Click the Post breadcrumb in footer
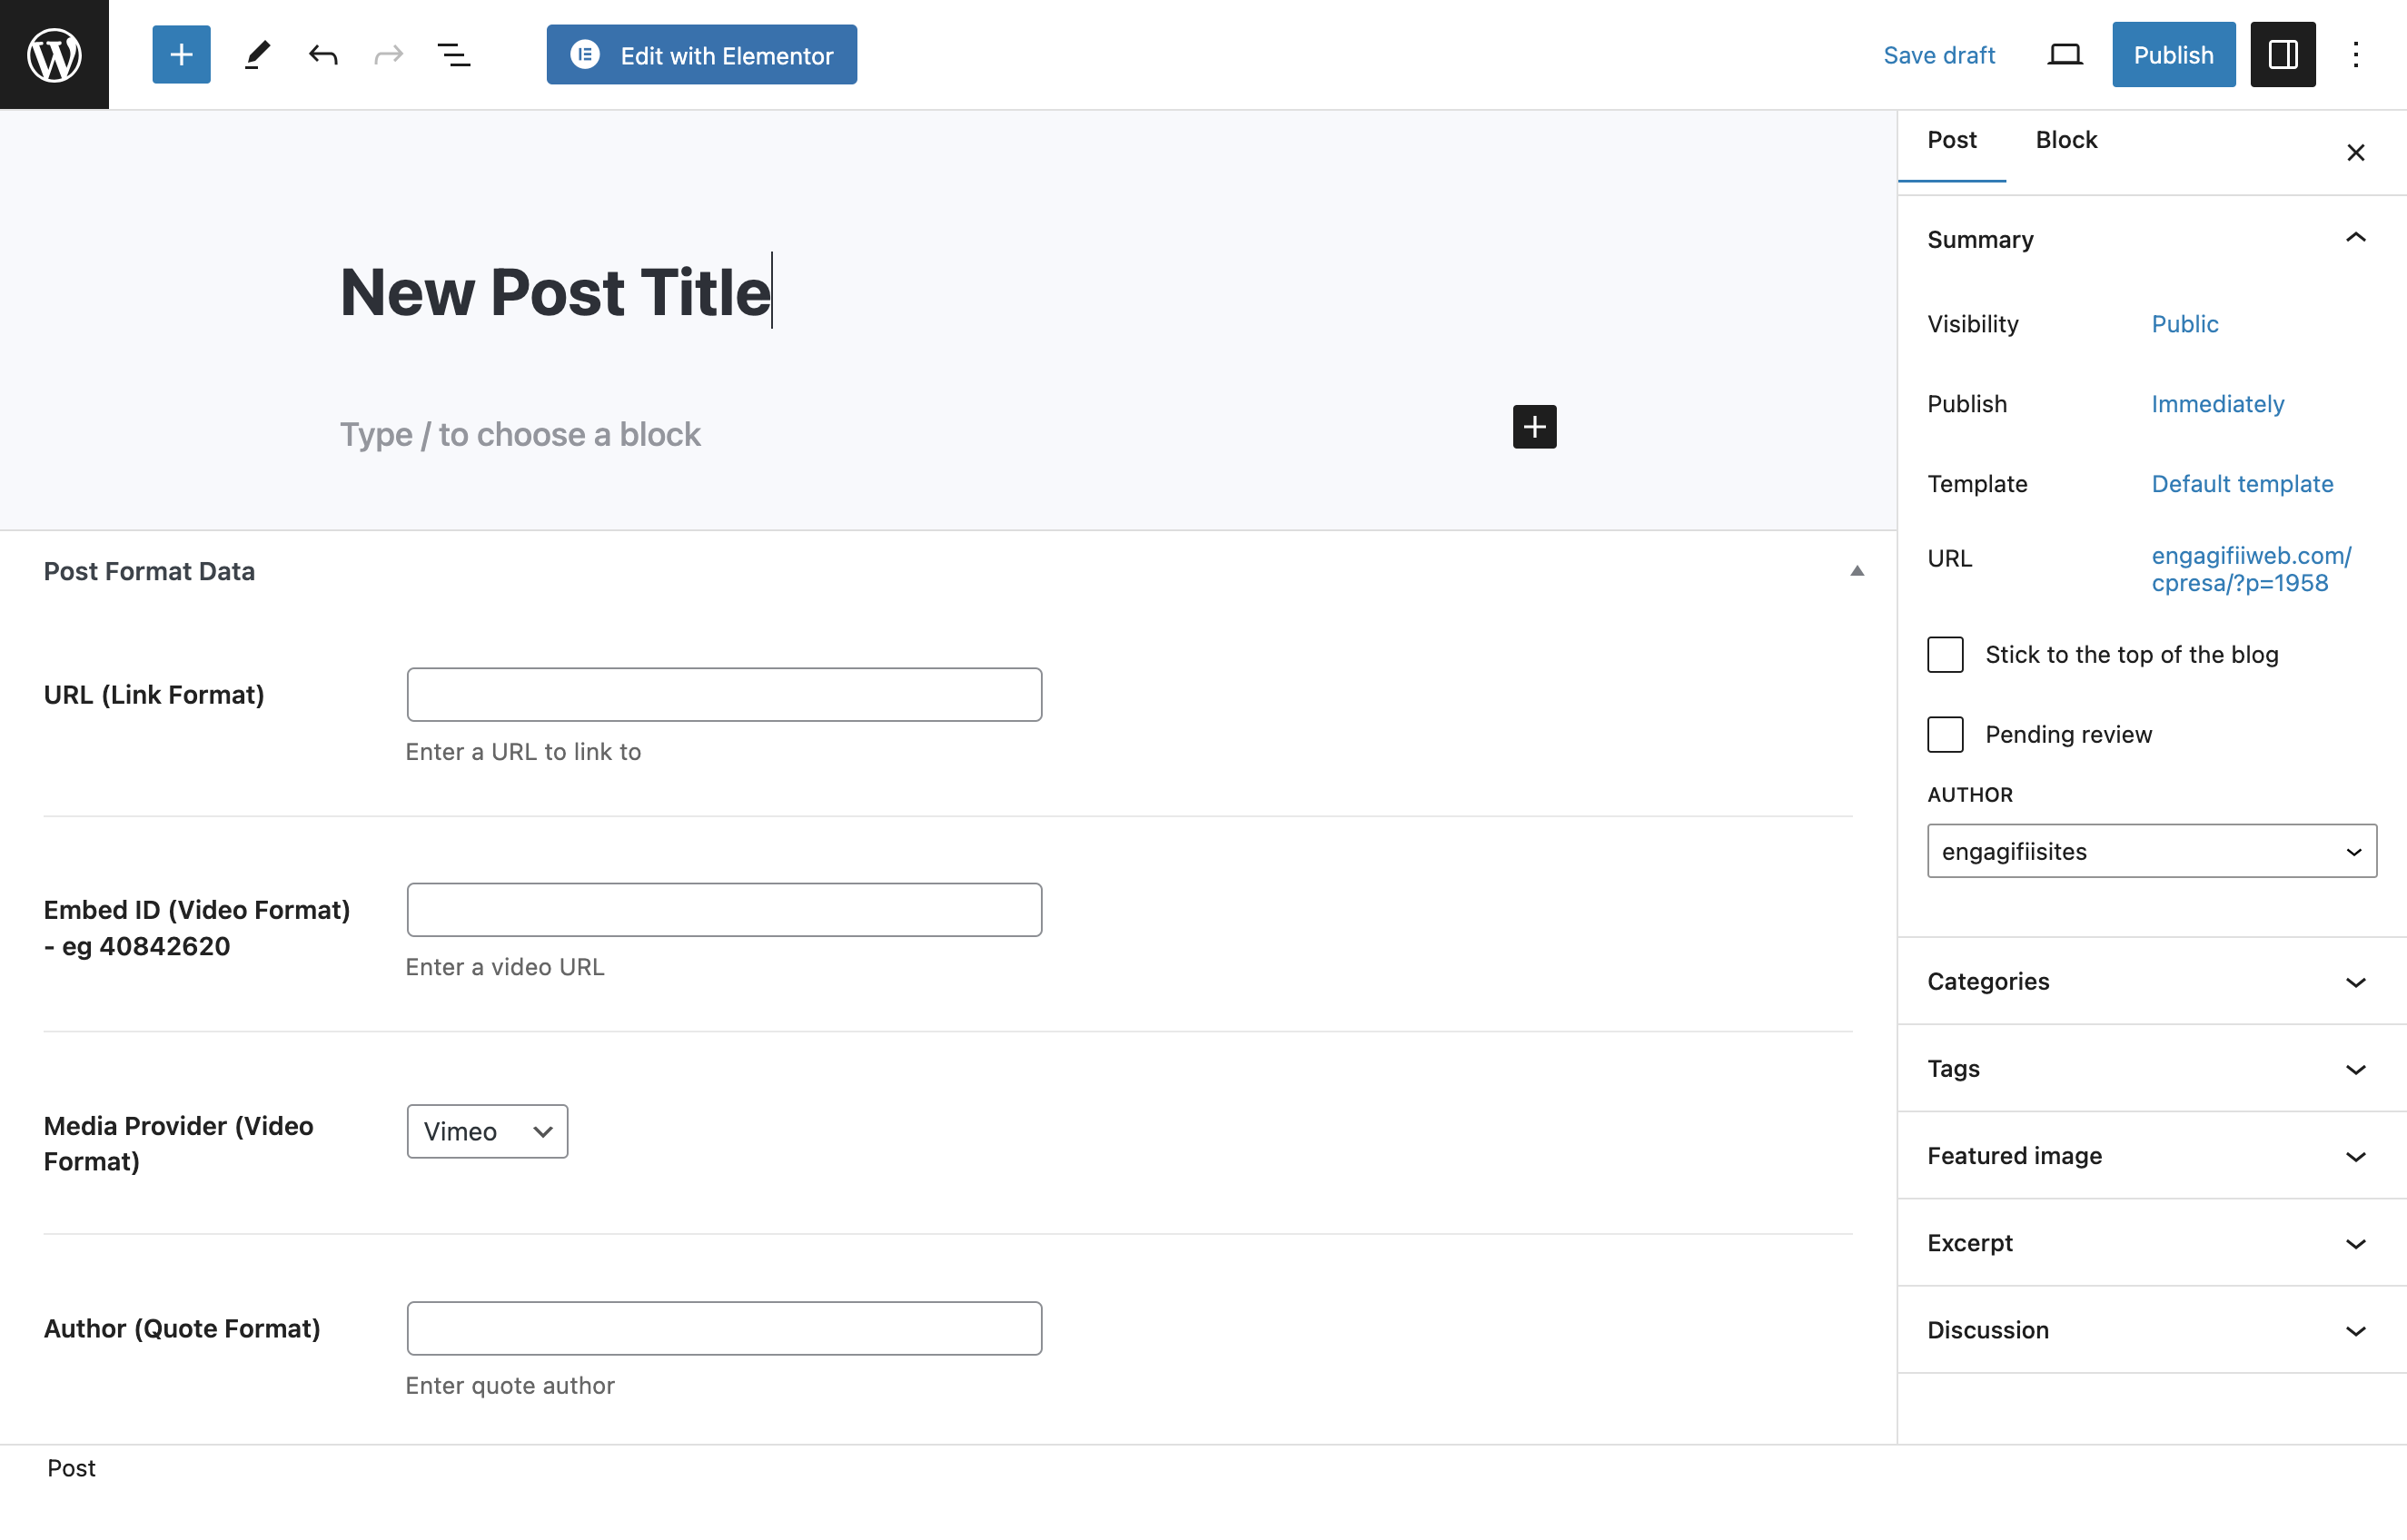This screenshot has height=1540, width=2407. point(71,1468)
